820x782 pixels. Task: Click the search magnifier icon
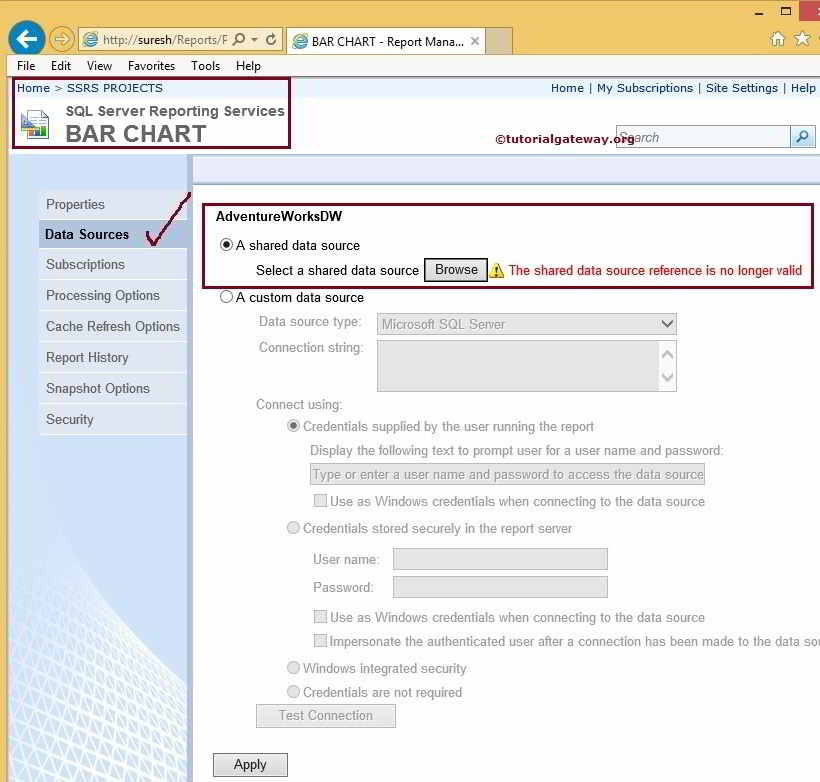(x=801, y=136)
